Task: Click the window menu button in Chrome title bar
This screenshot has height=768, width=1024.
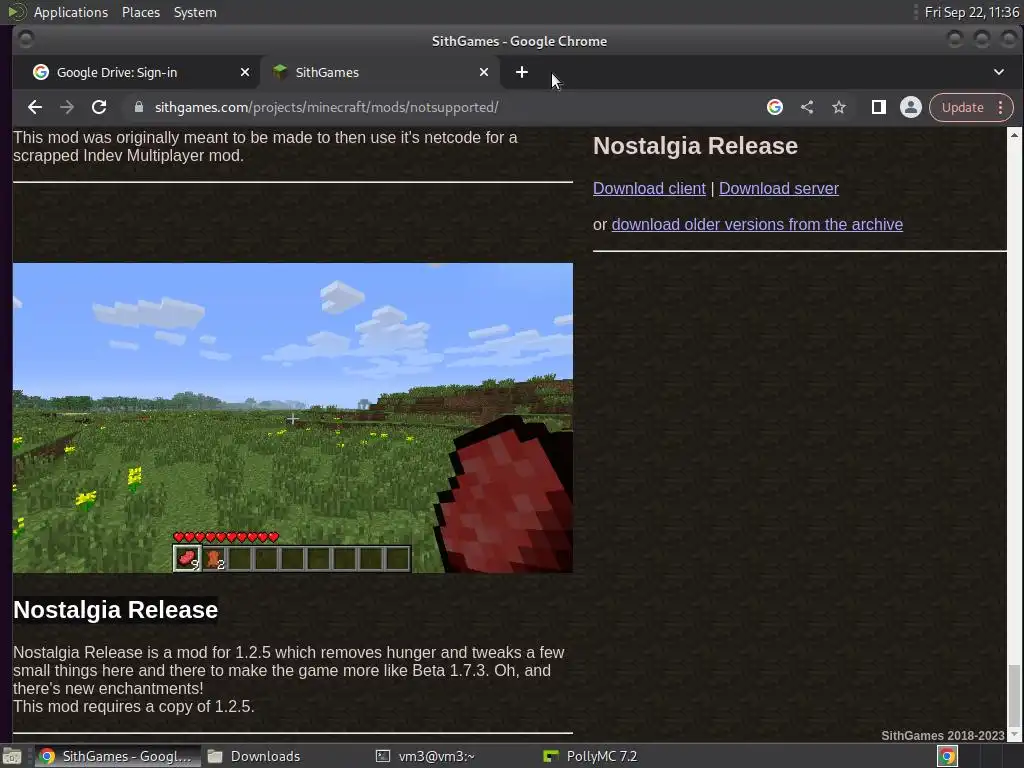Action: [x=26, y=40]
